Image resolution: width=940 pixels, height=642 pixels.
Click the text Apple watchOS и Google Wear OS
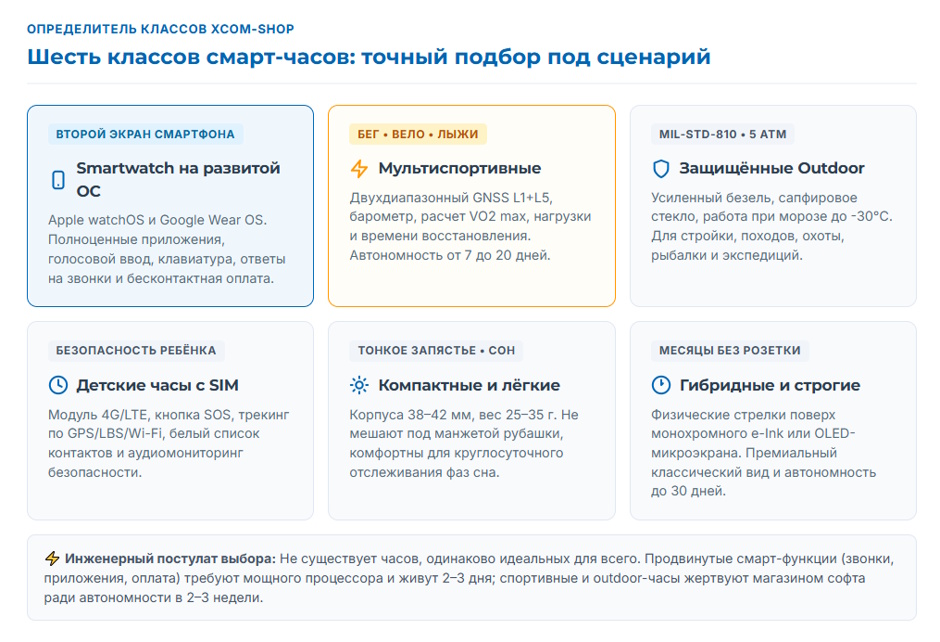158,220
